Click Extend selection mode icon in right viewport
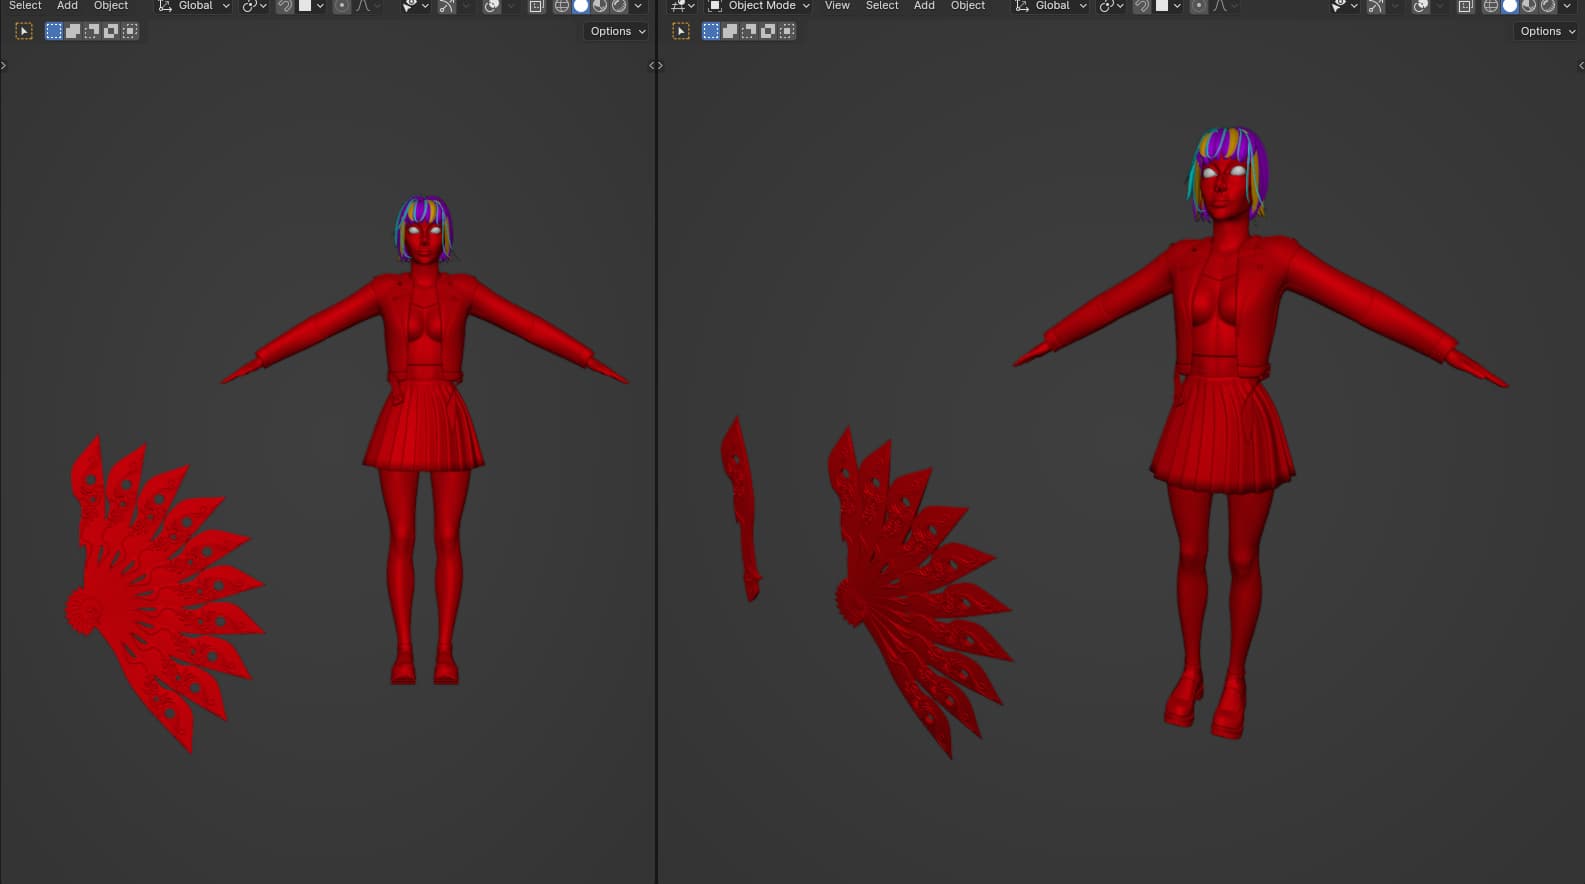The width and height of the screenshot is (1585, 884). [x=730, y=31]
